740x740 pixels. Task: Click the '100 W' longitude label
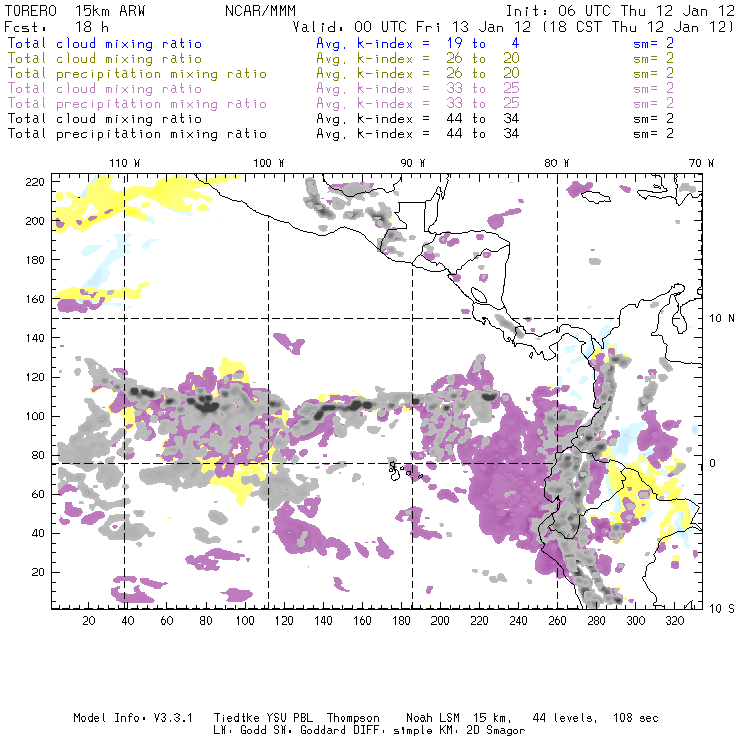tap(269, 163)
